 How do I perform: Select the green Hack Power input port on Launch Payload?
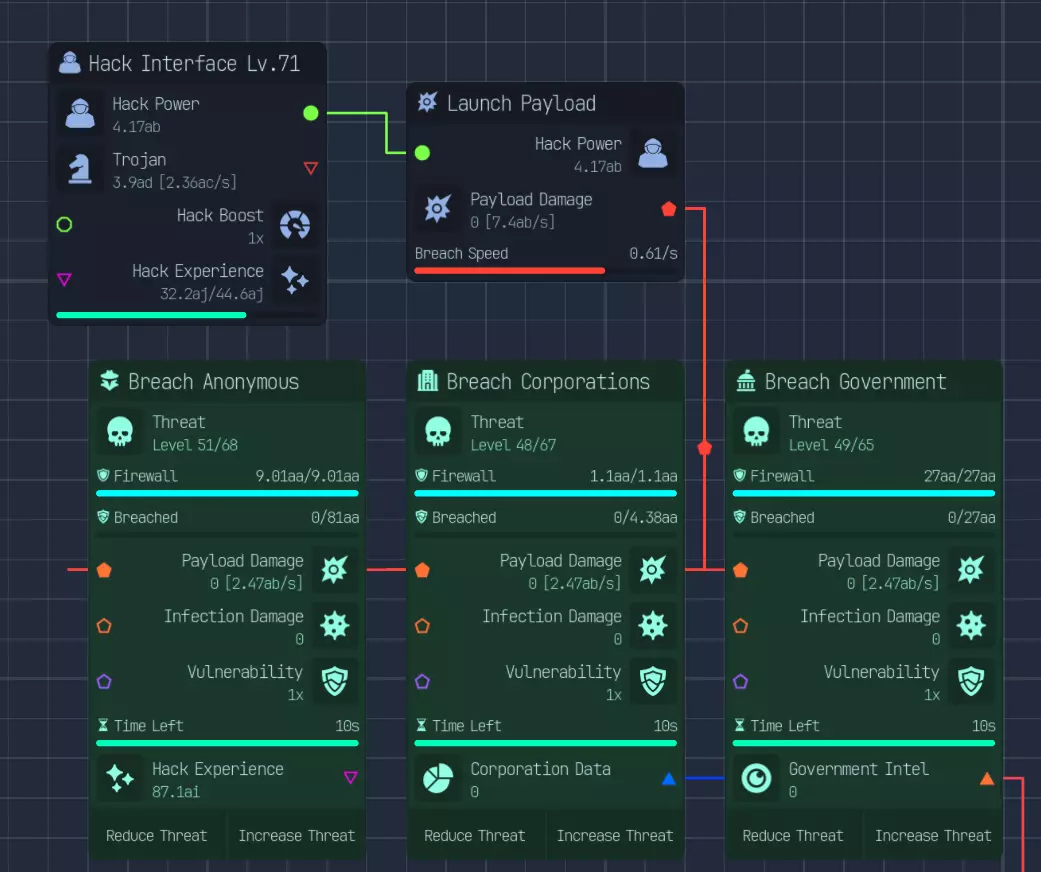coord(422,153)
